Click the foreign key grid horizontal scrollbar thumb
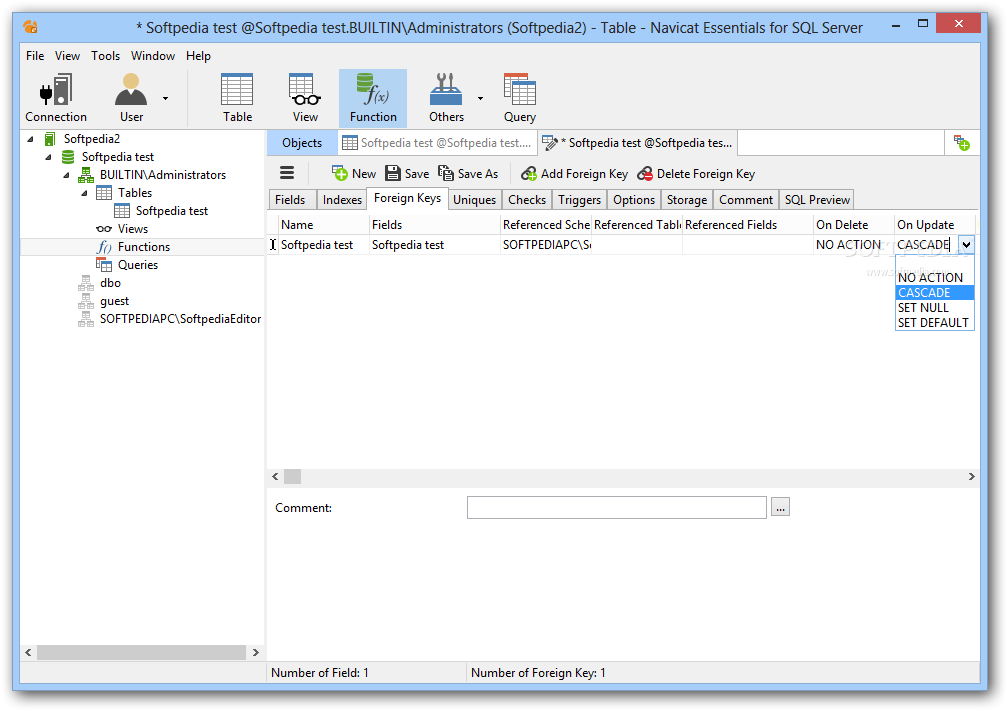The width and height of the screenshot is (1008, 711). point(292,476)
